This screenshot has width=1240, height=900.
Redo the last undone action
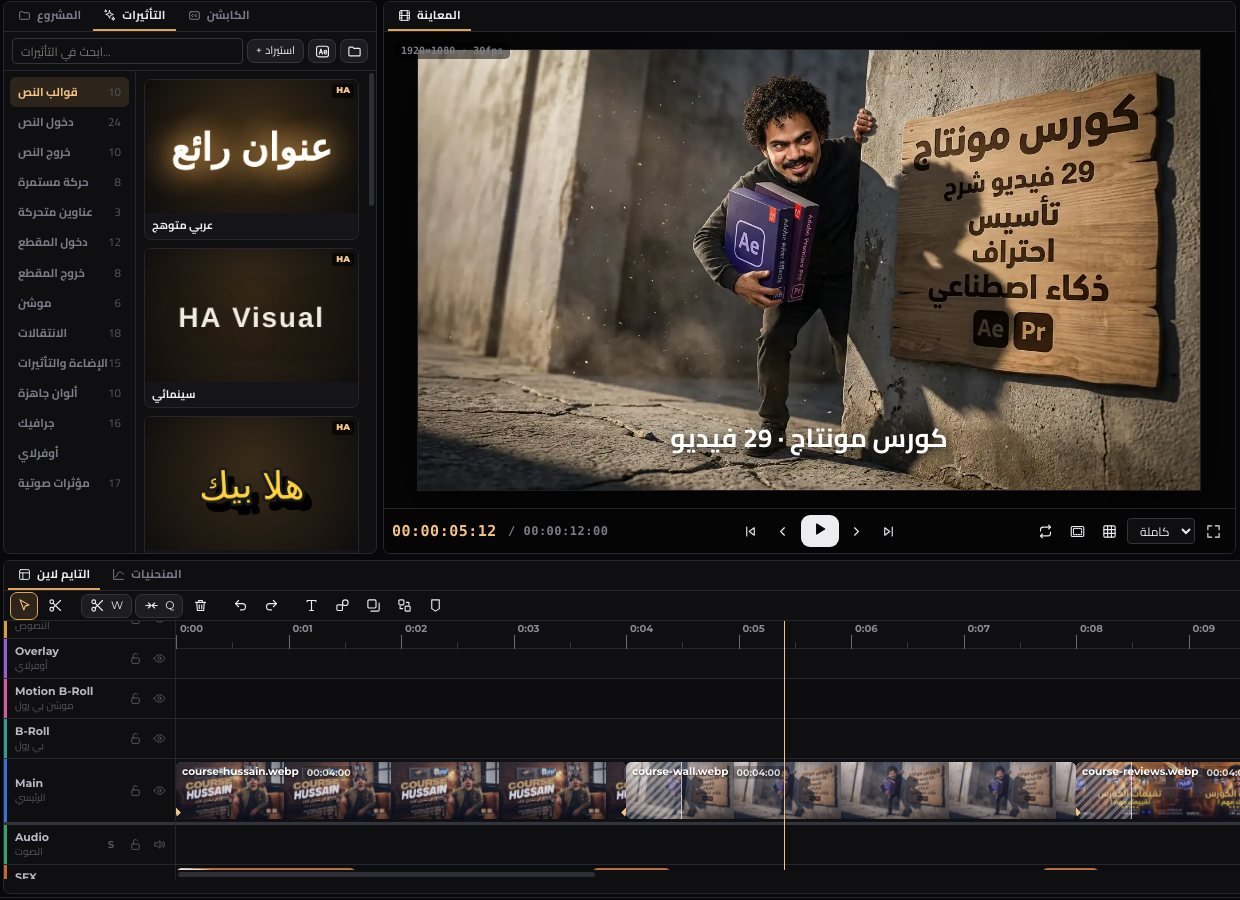click(x=271, y=605)
